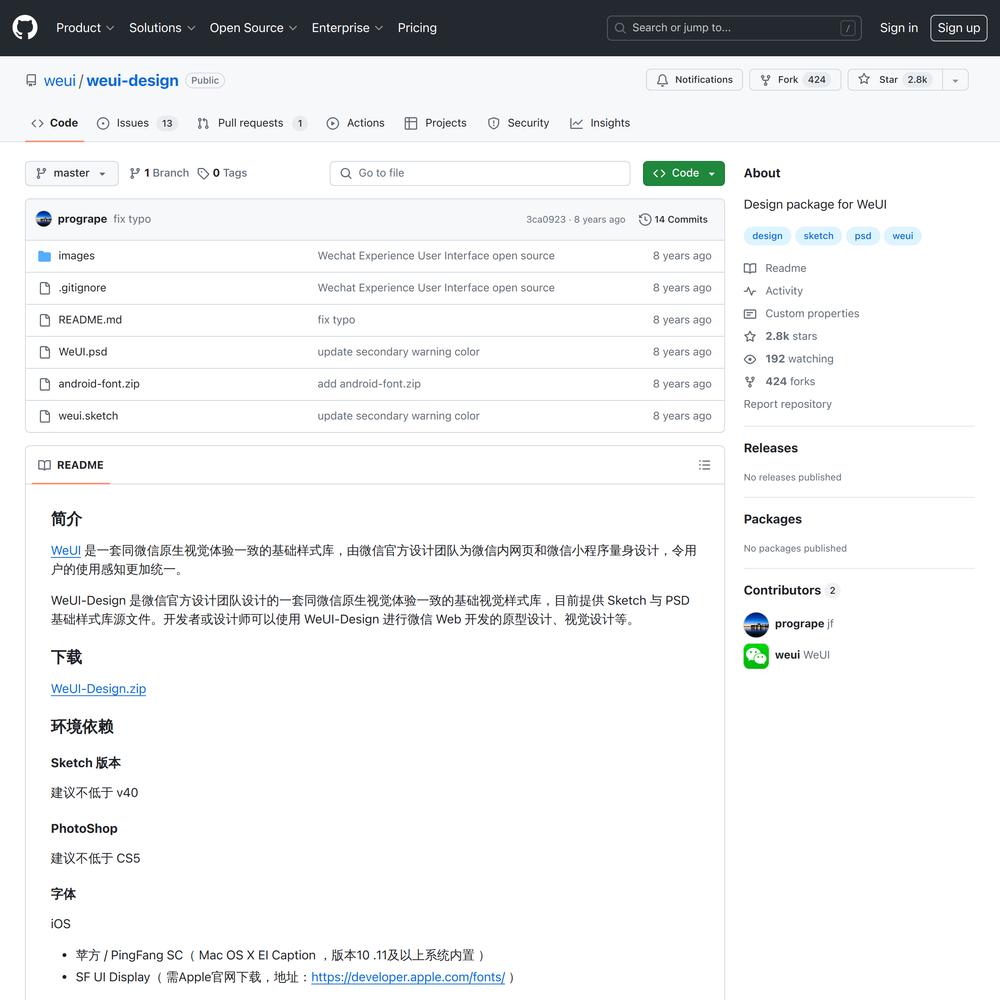
Task: Click the file icon beside WeUI.psd
Action: pos(45,352)
